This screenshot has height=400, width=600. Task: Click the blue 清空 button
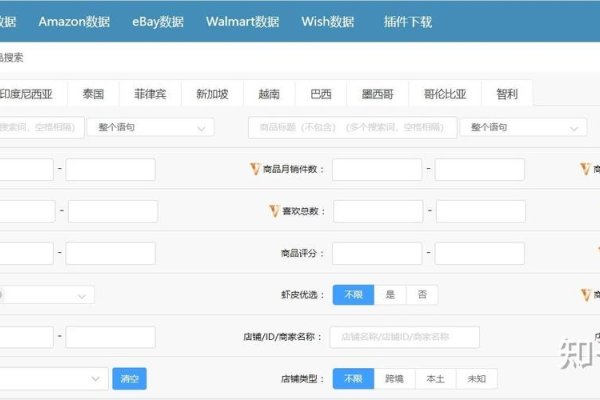(129, 379)
